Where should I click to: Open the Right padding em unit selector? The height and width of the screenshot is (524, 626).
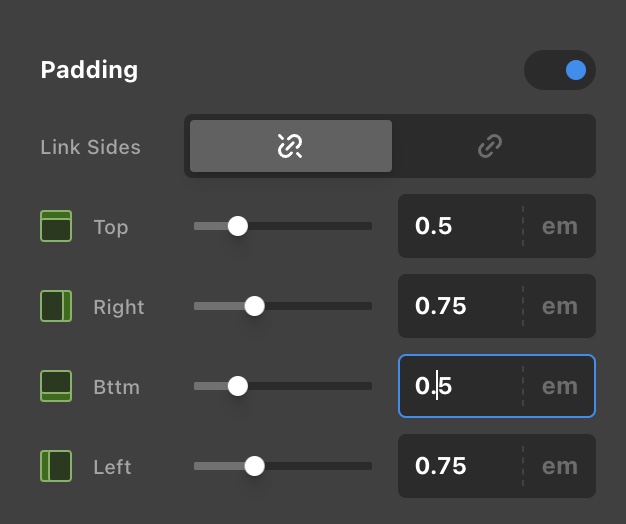(x=560, y=306)
